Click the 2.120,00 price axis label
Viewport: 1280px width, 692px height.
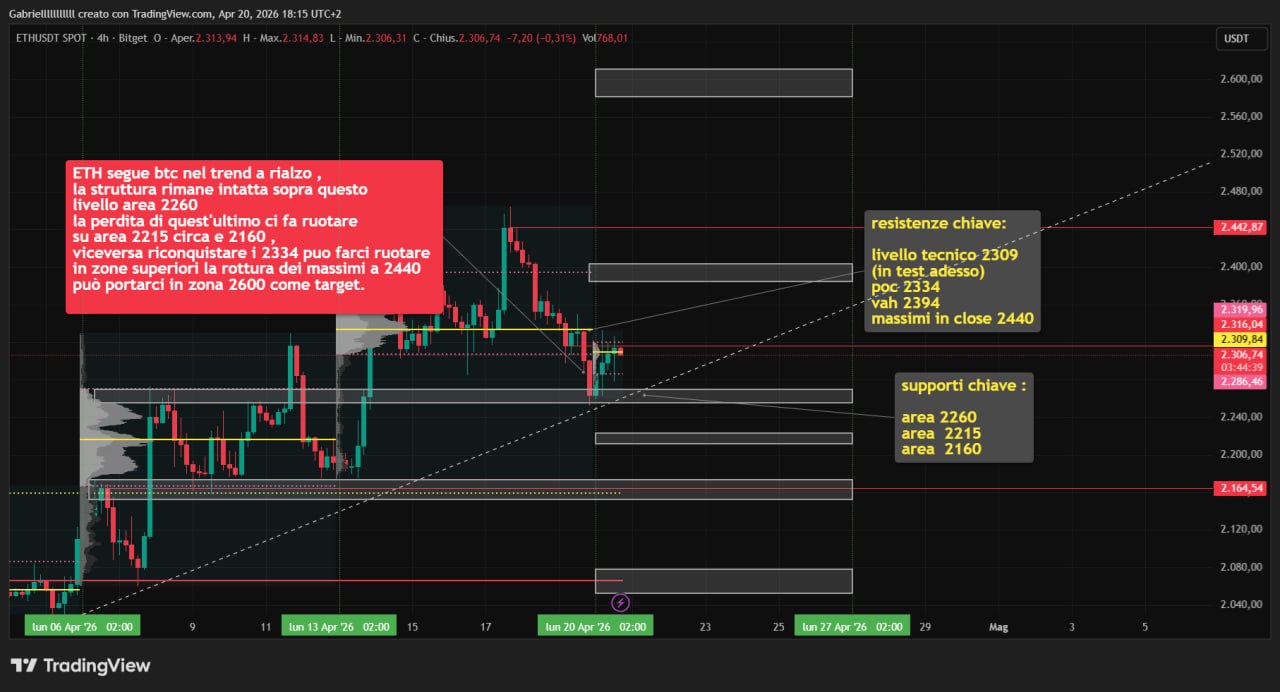tap(1240, 529)
